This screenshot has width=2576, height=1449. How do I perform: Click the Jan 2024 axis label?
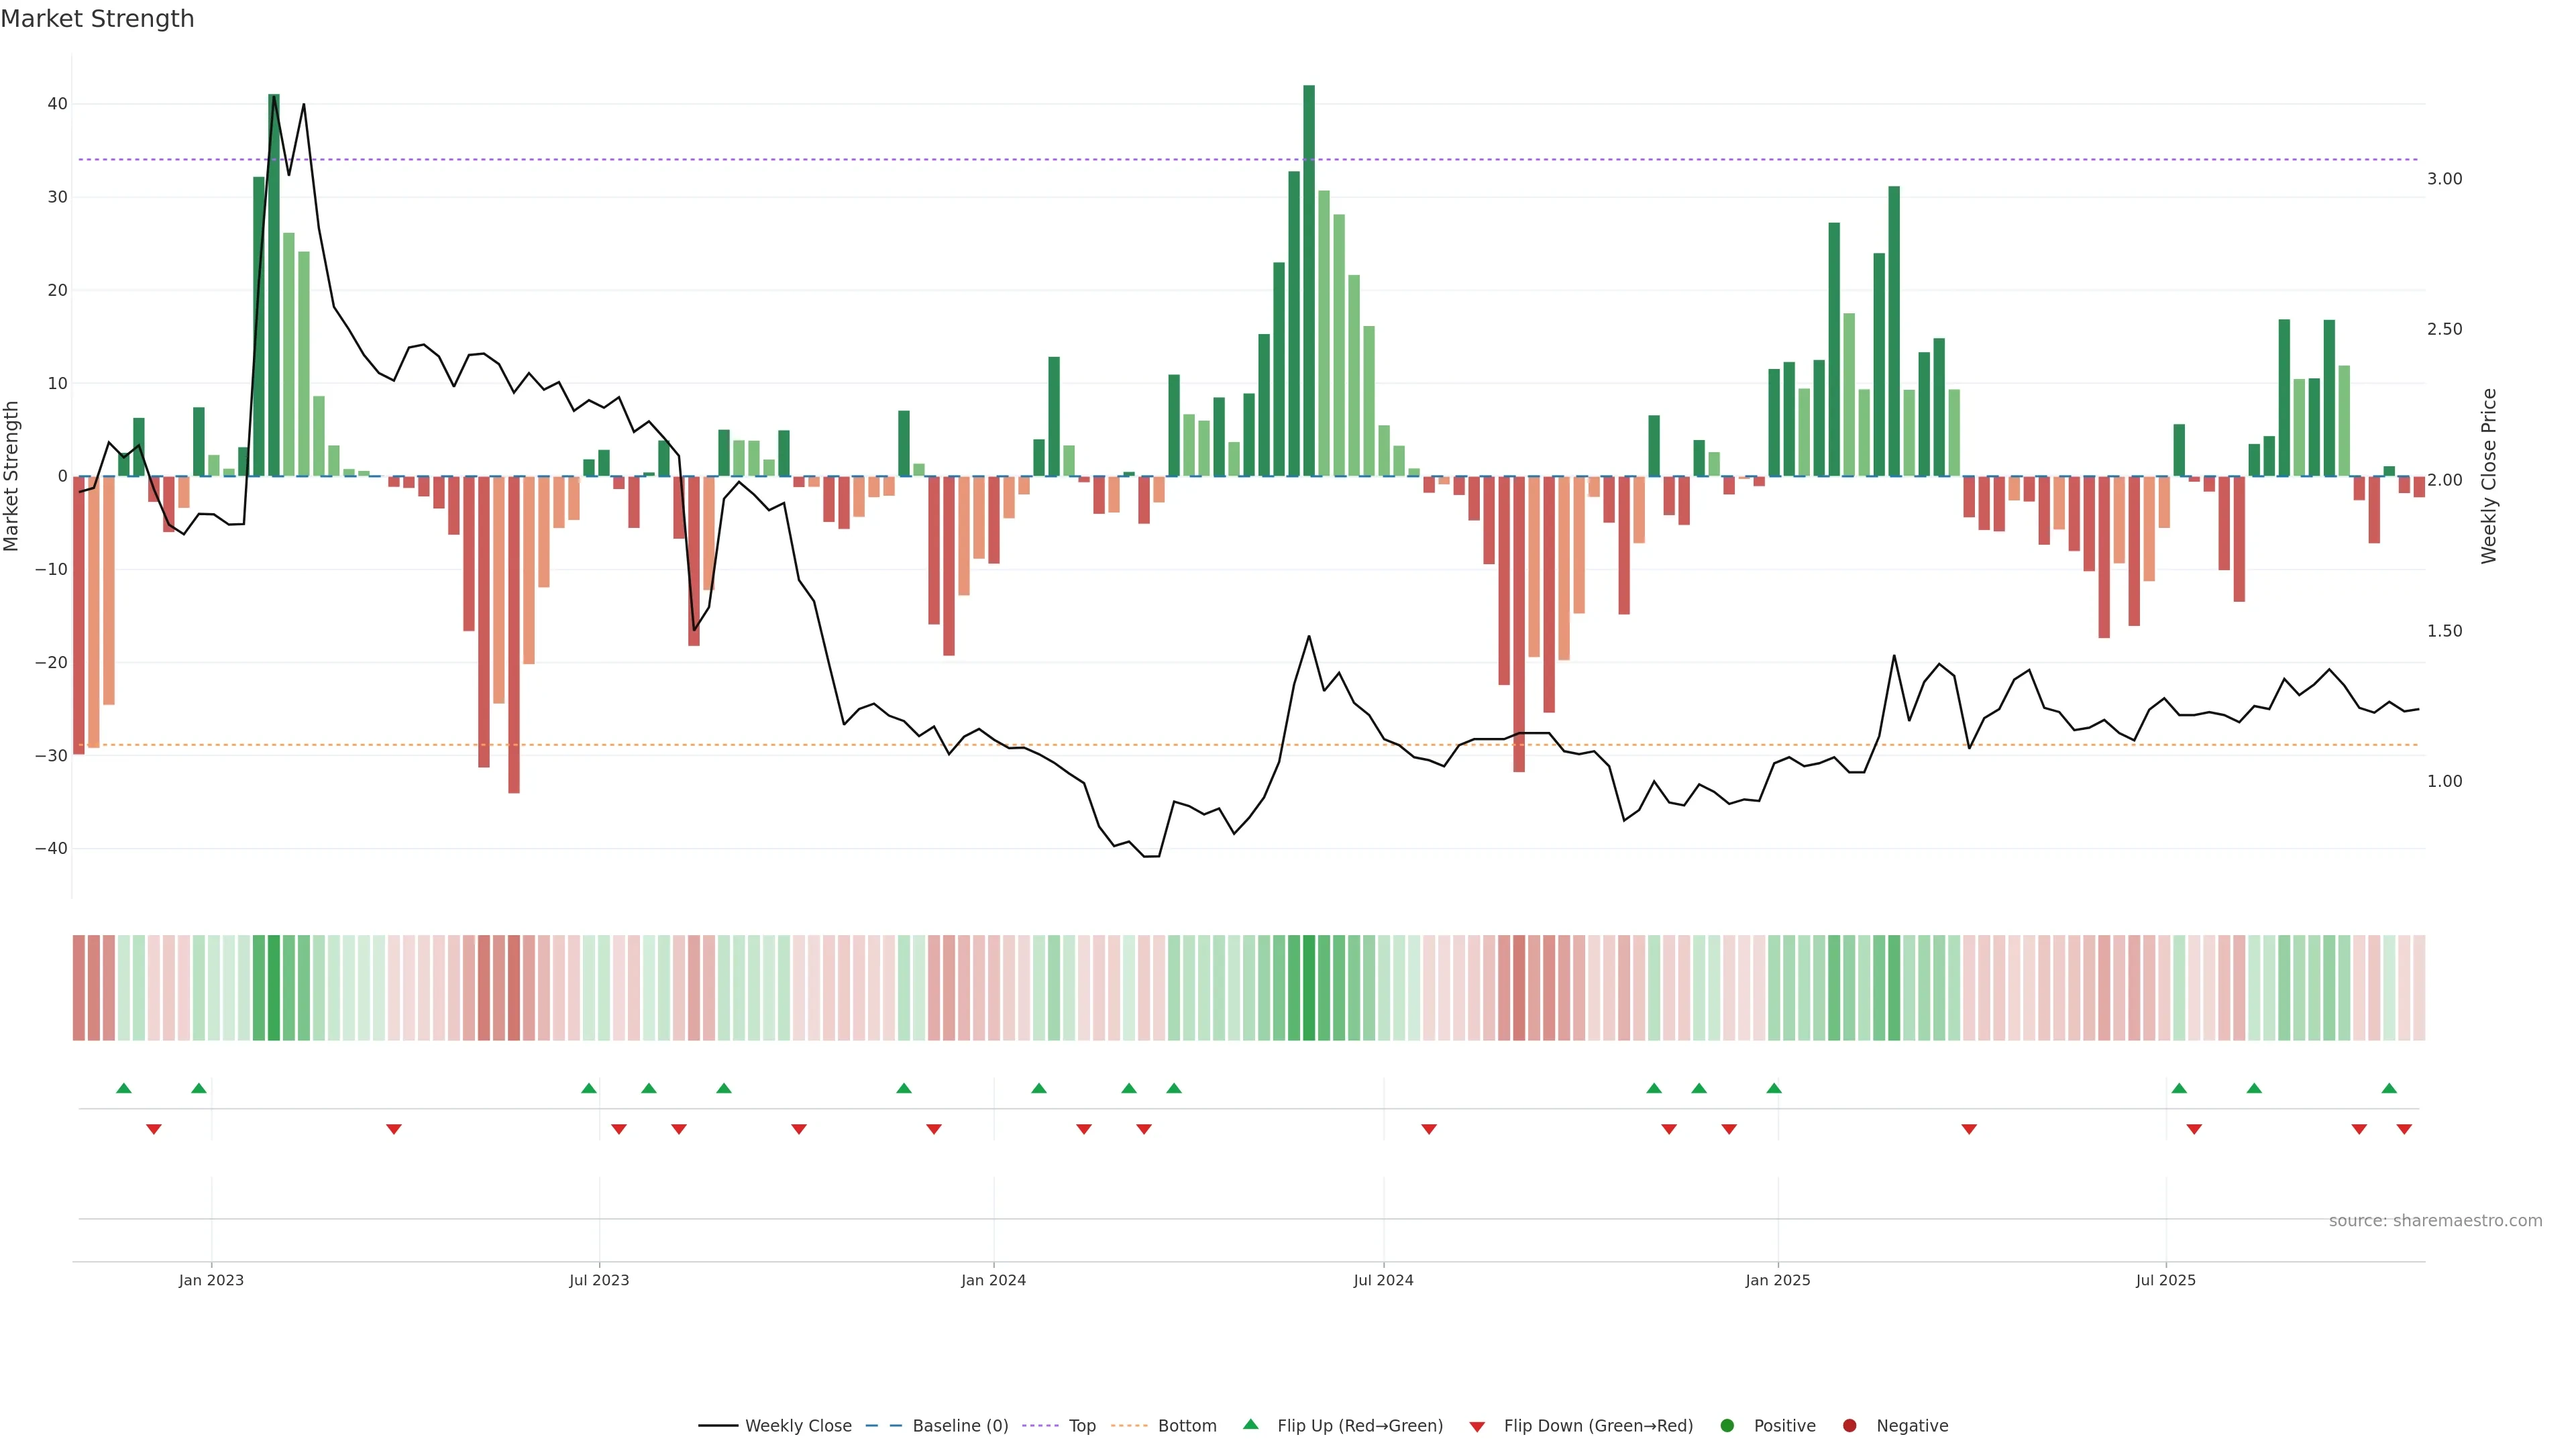(993, 1280)
